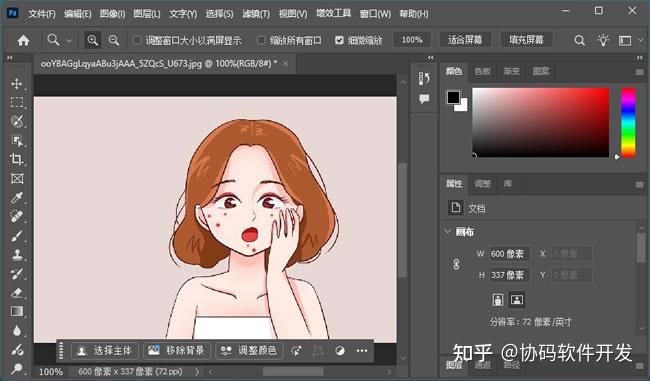
Task: Expand the collapsed tools panel arrows
Action: [x=10, y=58]
